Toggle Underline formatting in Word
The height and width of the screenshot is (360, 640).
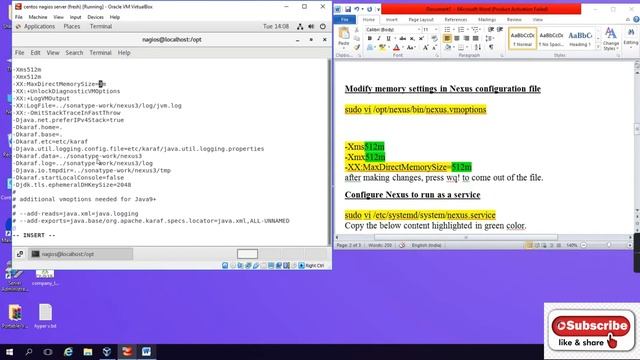click(x=388, y=39)
